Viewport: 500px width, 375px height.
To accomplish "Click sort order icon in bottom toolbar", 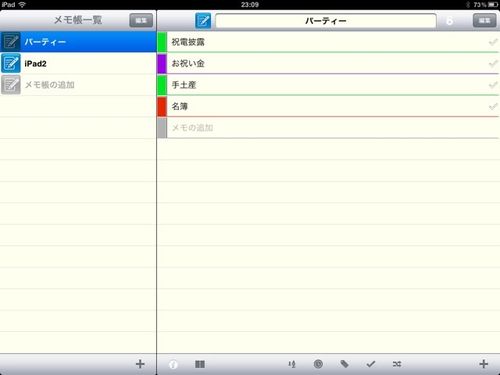I will coord(292,364).
